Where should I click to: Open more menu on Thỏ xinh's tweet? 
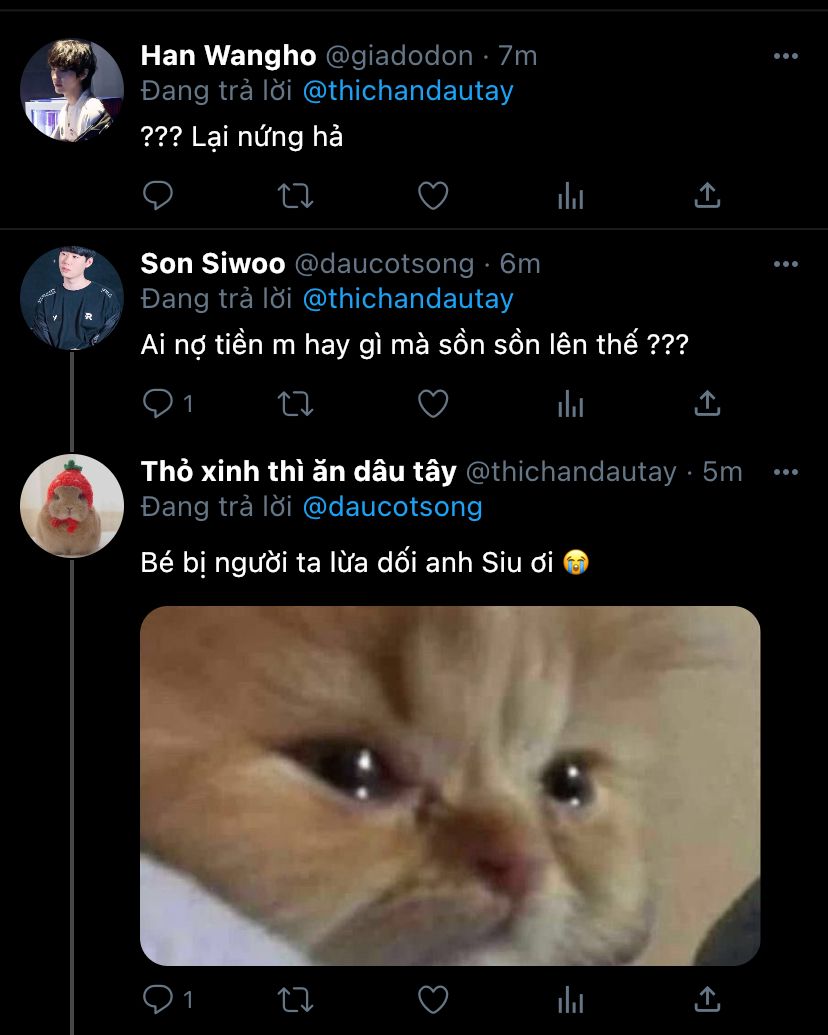tap(786, 472)
